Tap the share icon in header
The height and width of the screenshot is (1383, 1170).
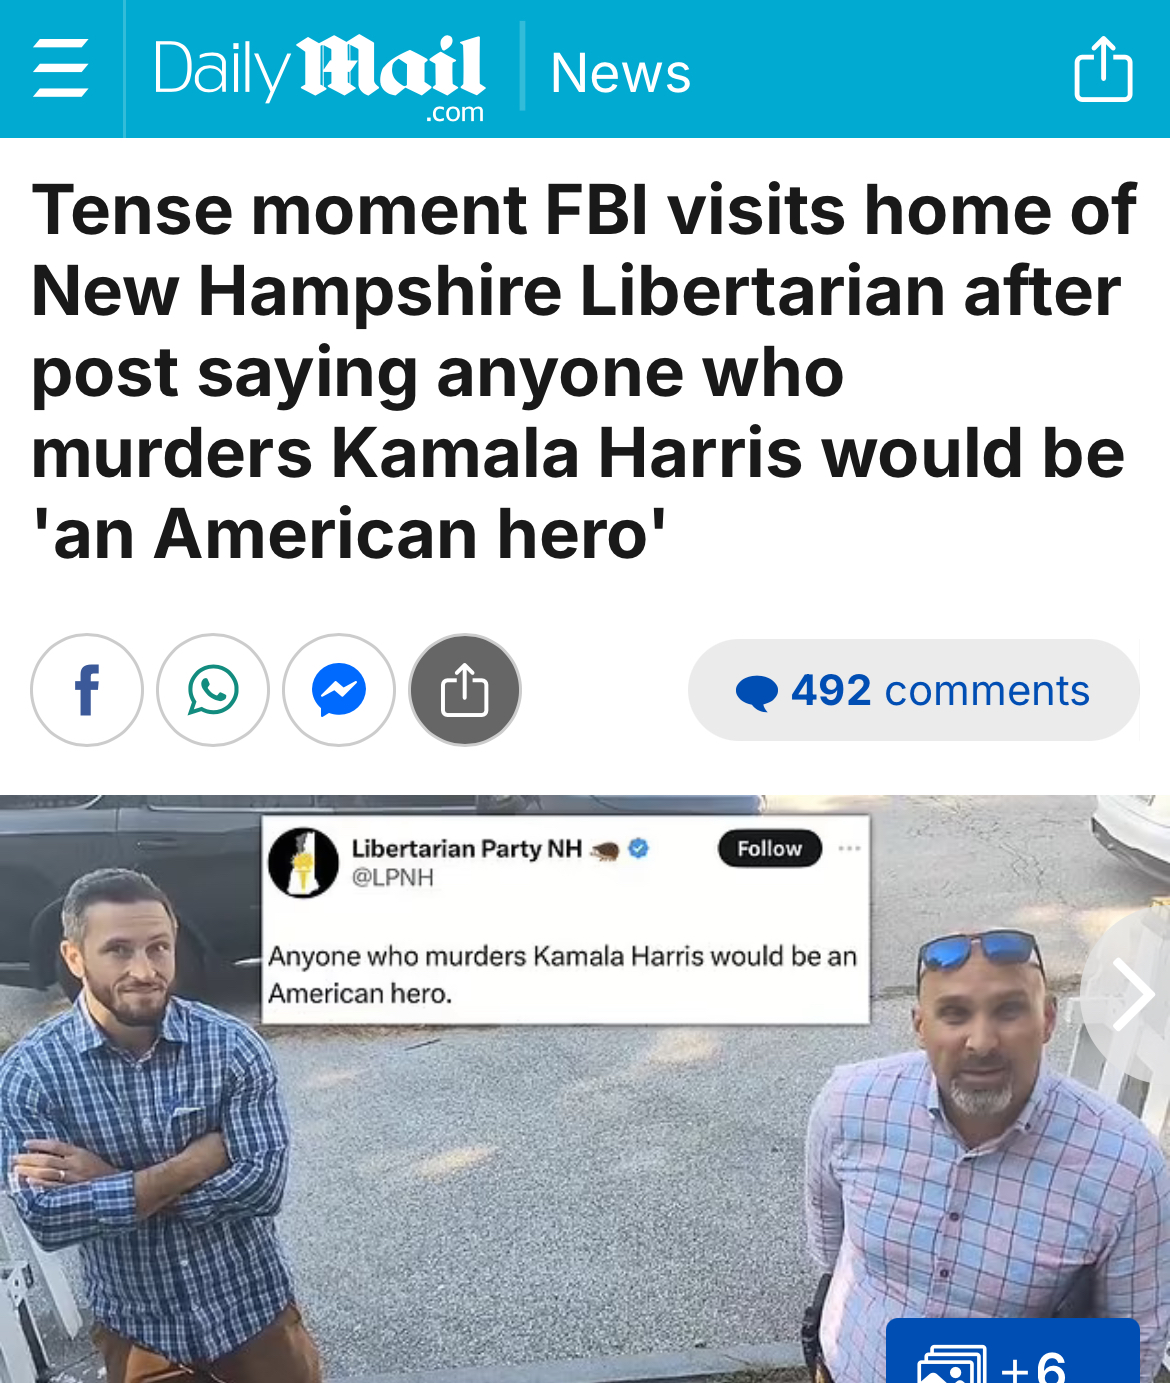[1103, 68]
